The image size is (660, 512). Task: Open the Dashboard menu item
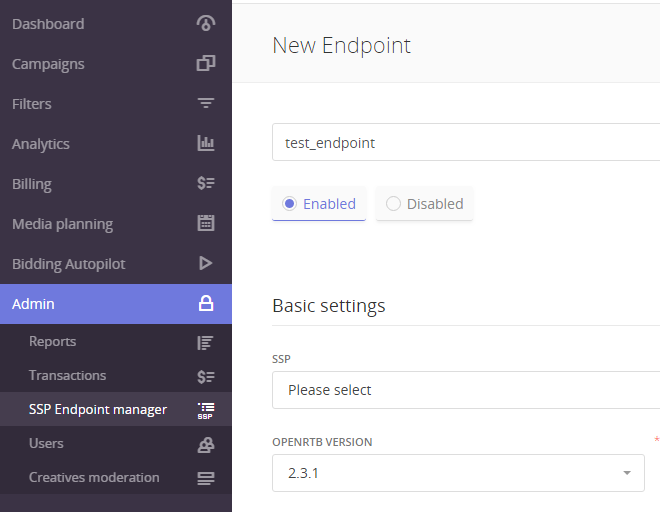coord(116,24)
